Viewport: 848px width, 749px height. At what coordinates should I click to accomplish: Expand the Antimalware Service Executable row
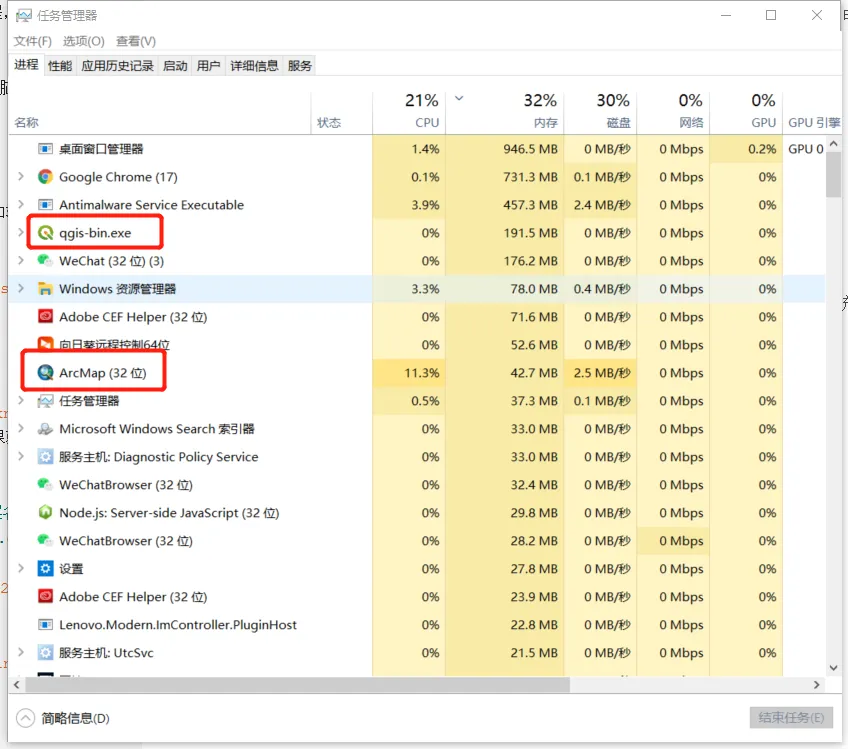[21, 204]
